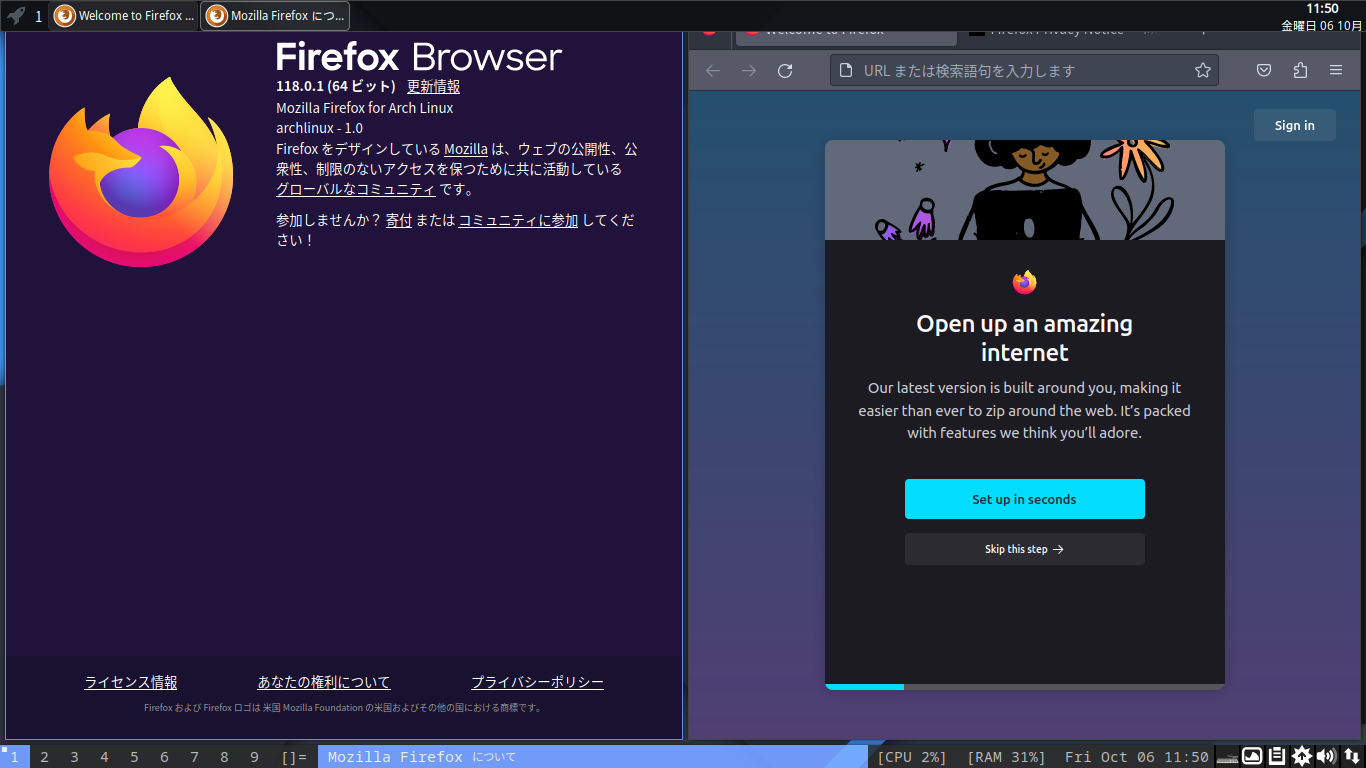The height and width of the screenshot is (768, 1366).
Task: Click the 'archlinux - 1.0' text
Action: 319,128
